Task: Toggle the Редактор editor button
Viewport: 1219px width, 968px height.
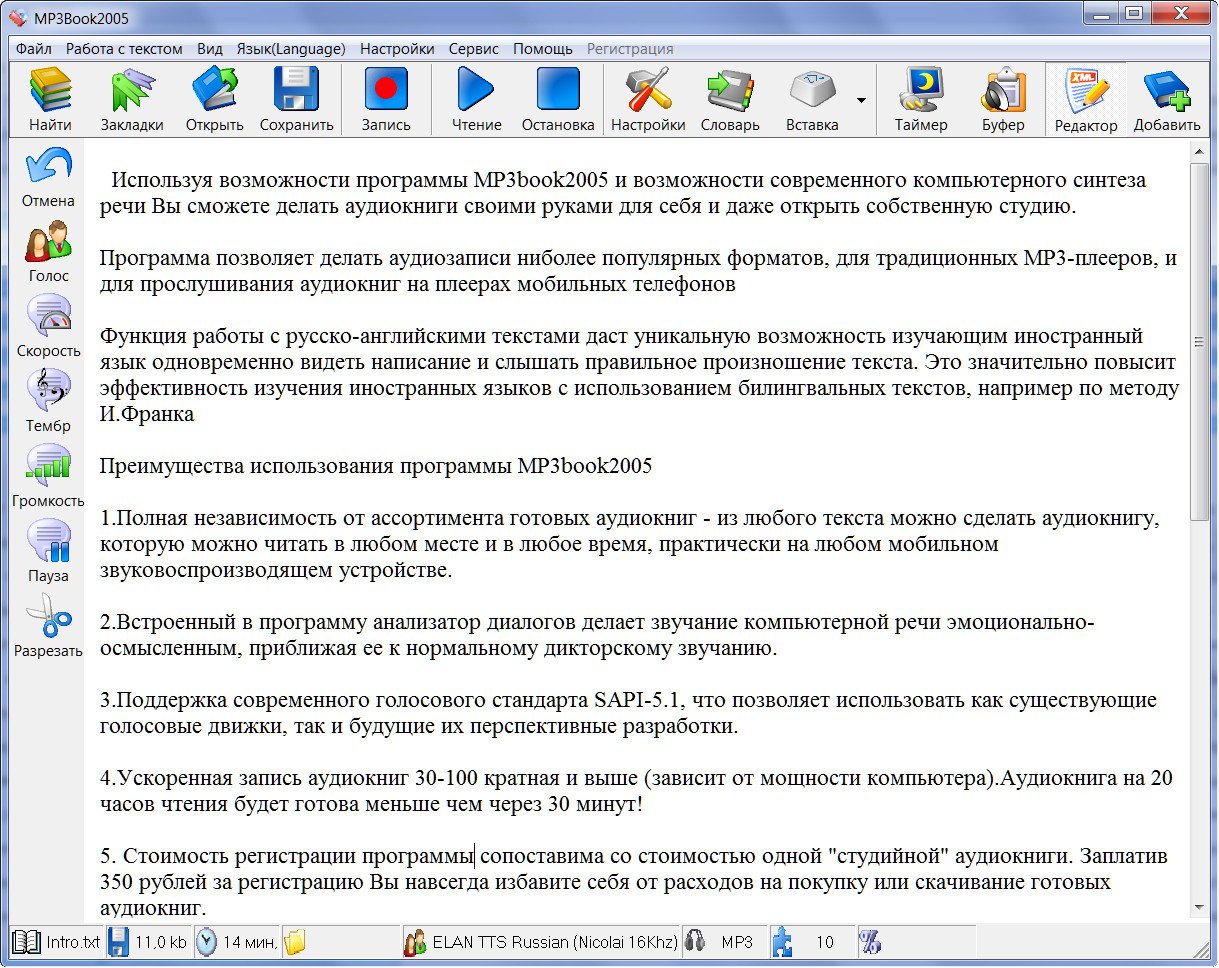Action: point(1086,99)
